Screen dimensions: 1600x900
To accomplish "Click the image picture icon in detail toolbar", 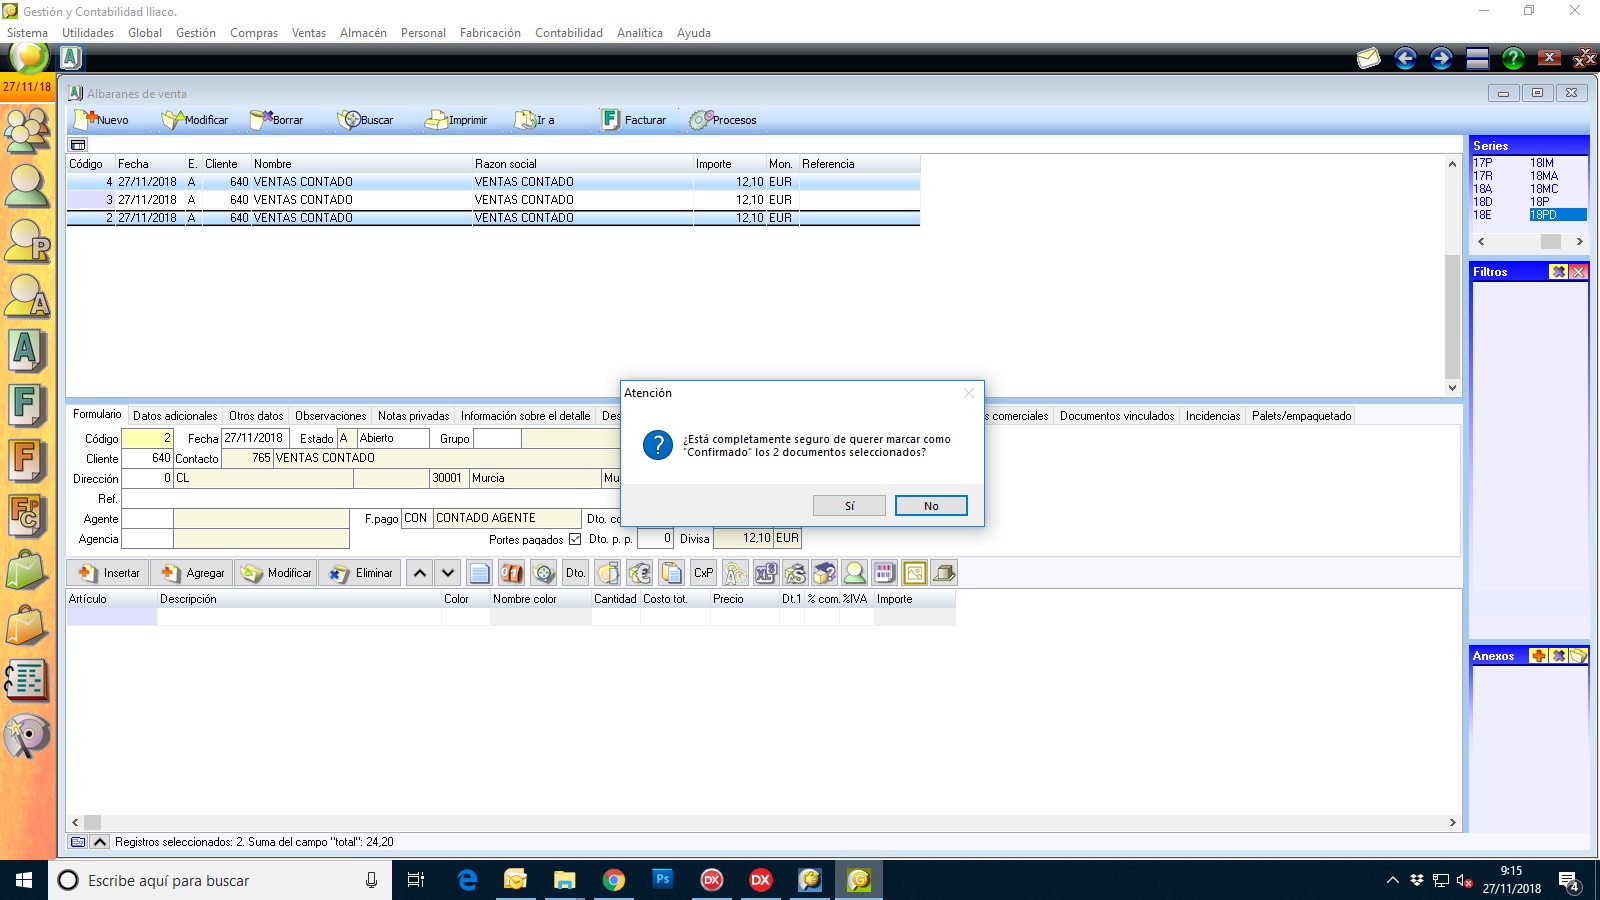I will tap(915, 573).
